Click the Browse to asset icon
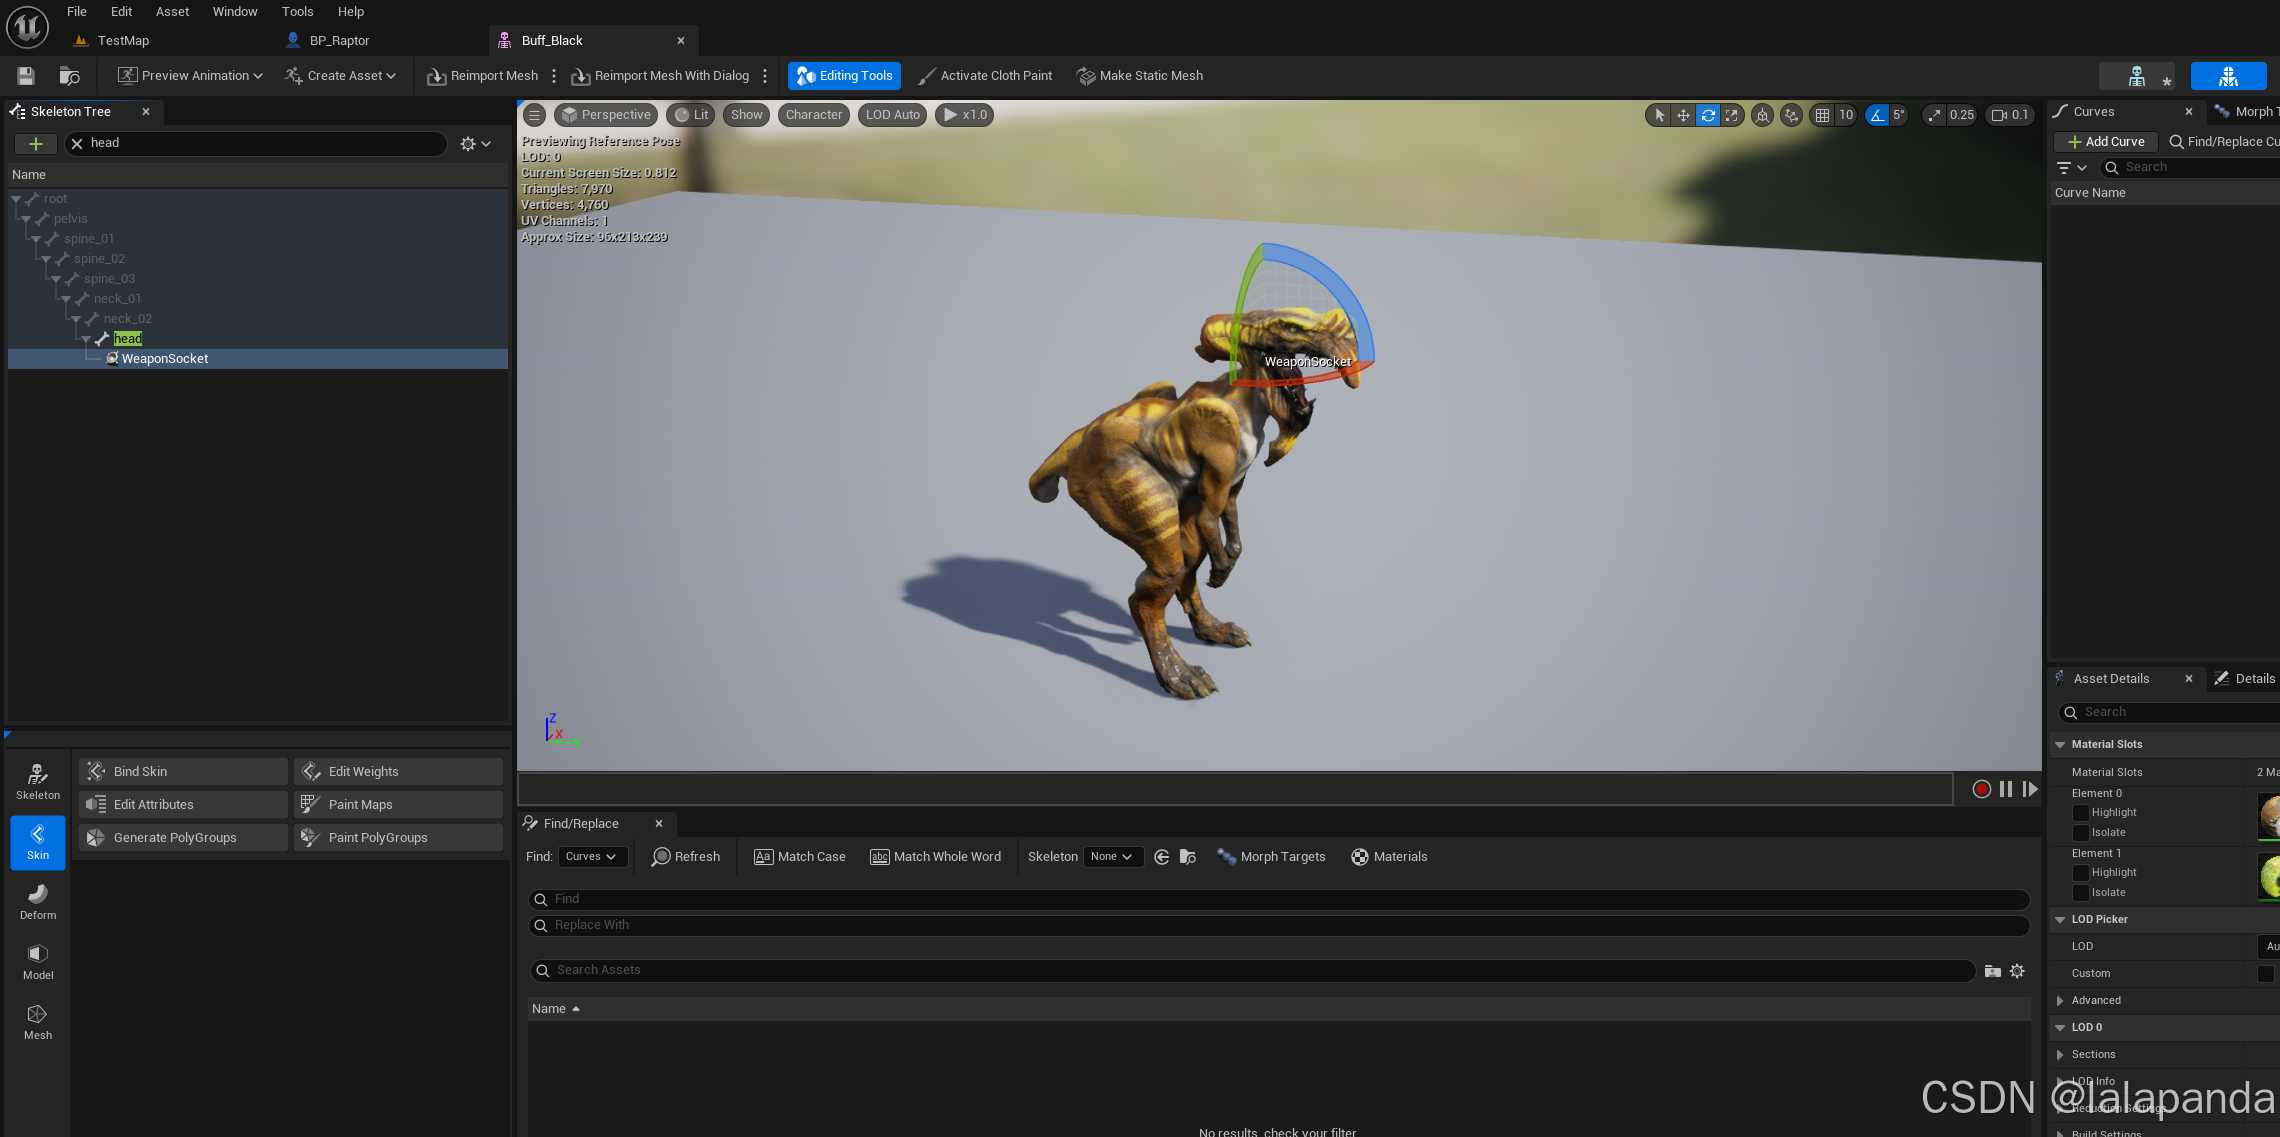2280x1137 pixels. click(x=69, y=76)
